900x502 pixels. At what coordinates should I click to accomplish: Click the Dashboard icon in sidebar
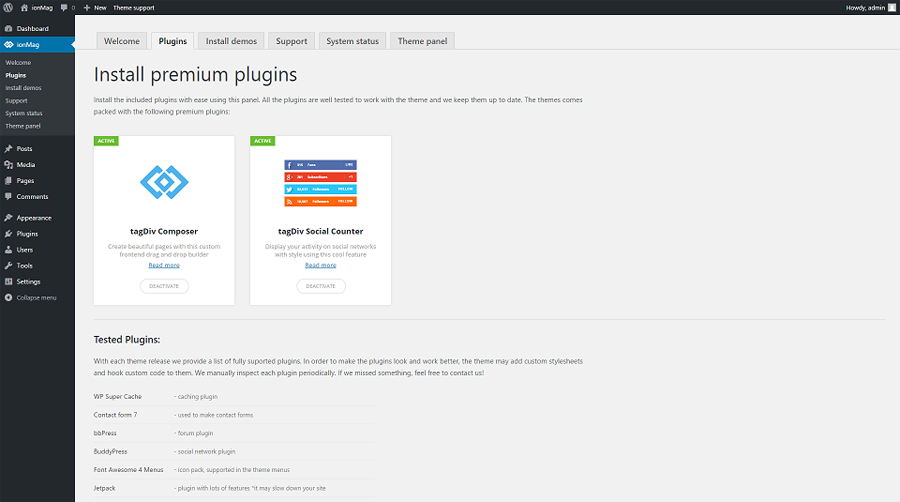tap(9, 29)
